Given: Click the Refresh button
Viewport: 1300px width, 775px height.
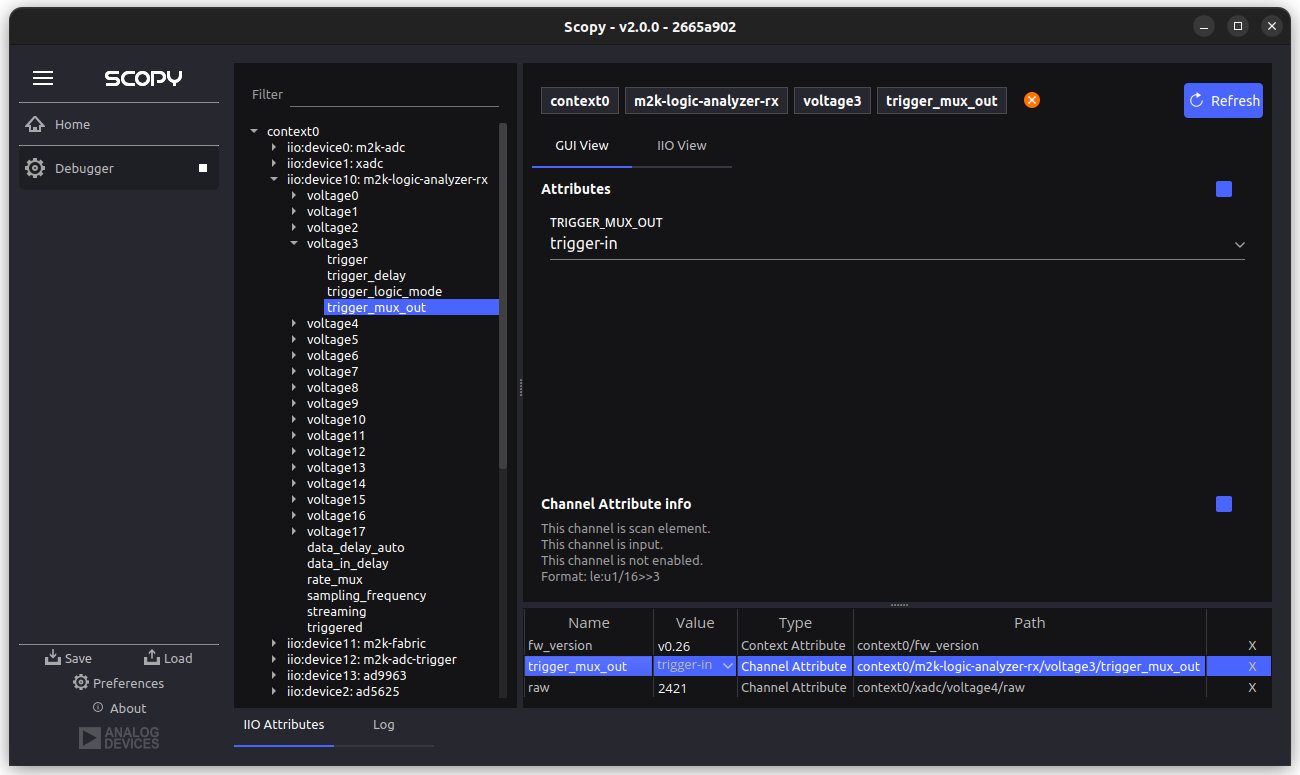Looking at the screenshot, I should point(1223,100).
